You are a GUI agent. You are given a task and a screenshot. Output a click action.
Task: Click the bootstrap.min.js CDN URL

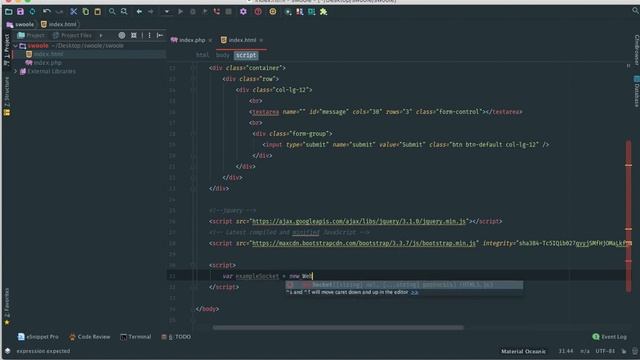364,243
